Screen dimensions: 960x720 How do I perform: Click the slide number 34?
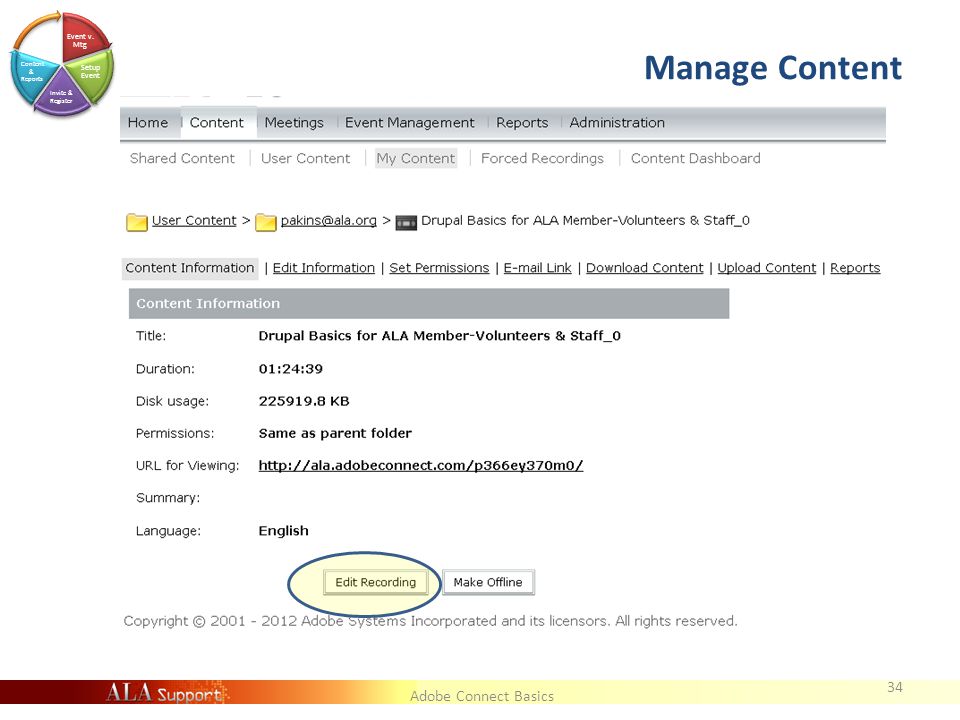coord(894,688)
